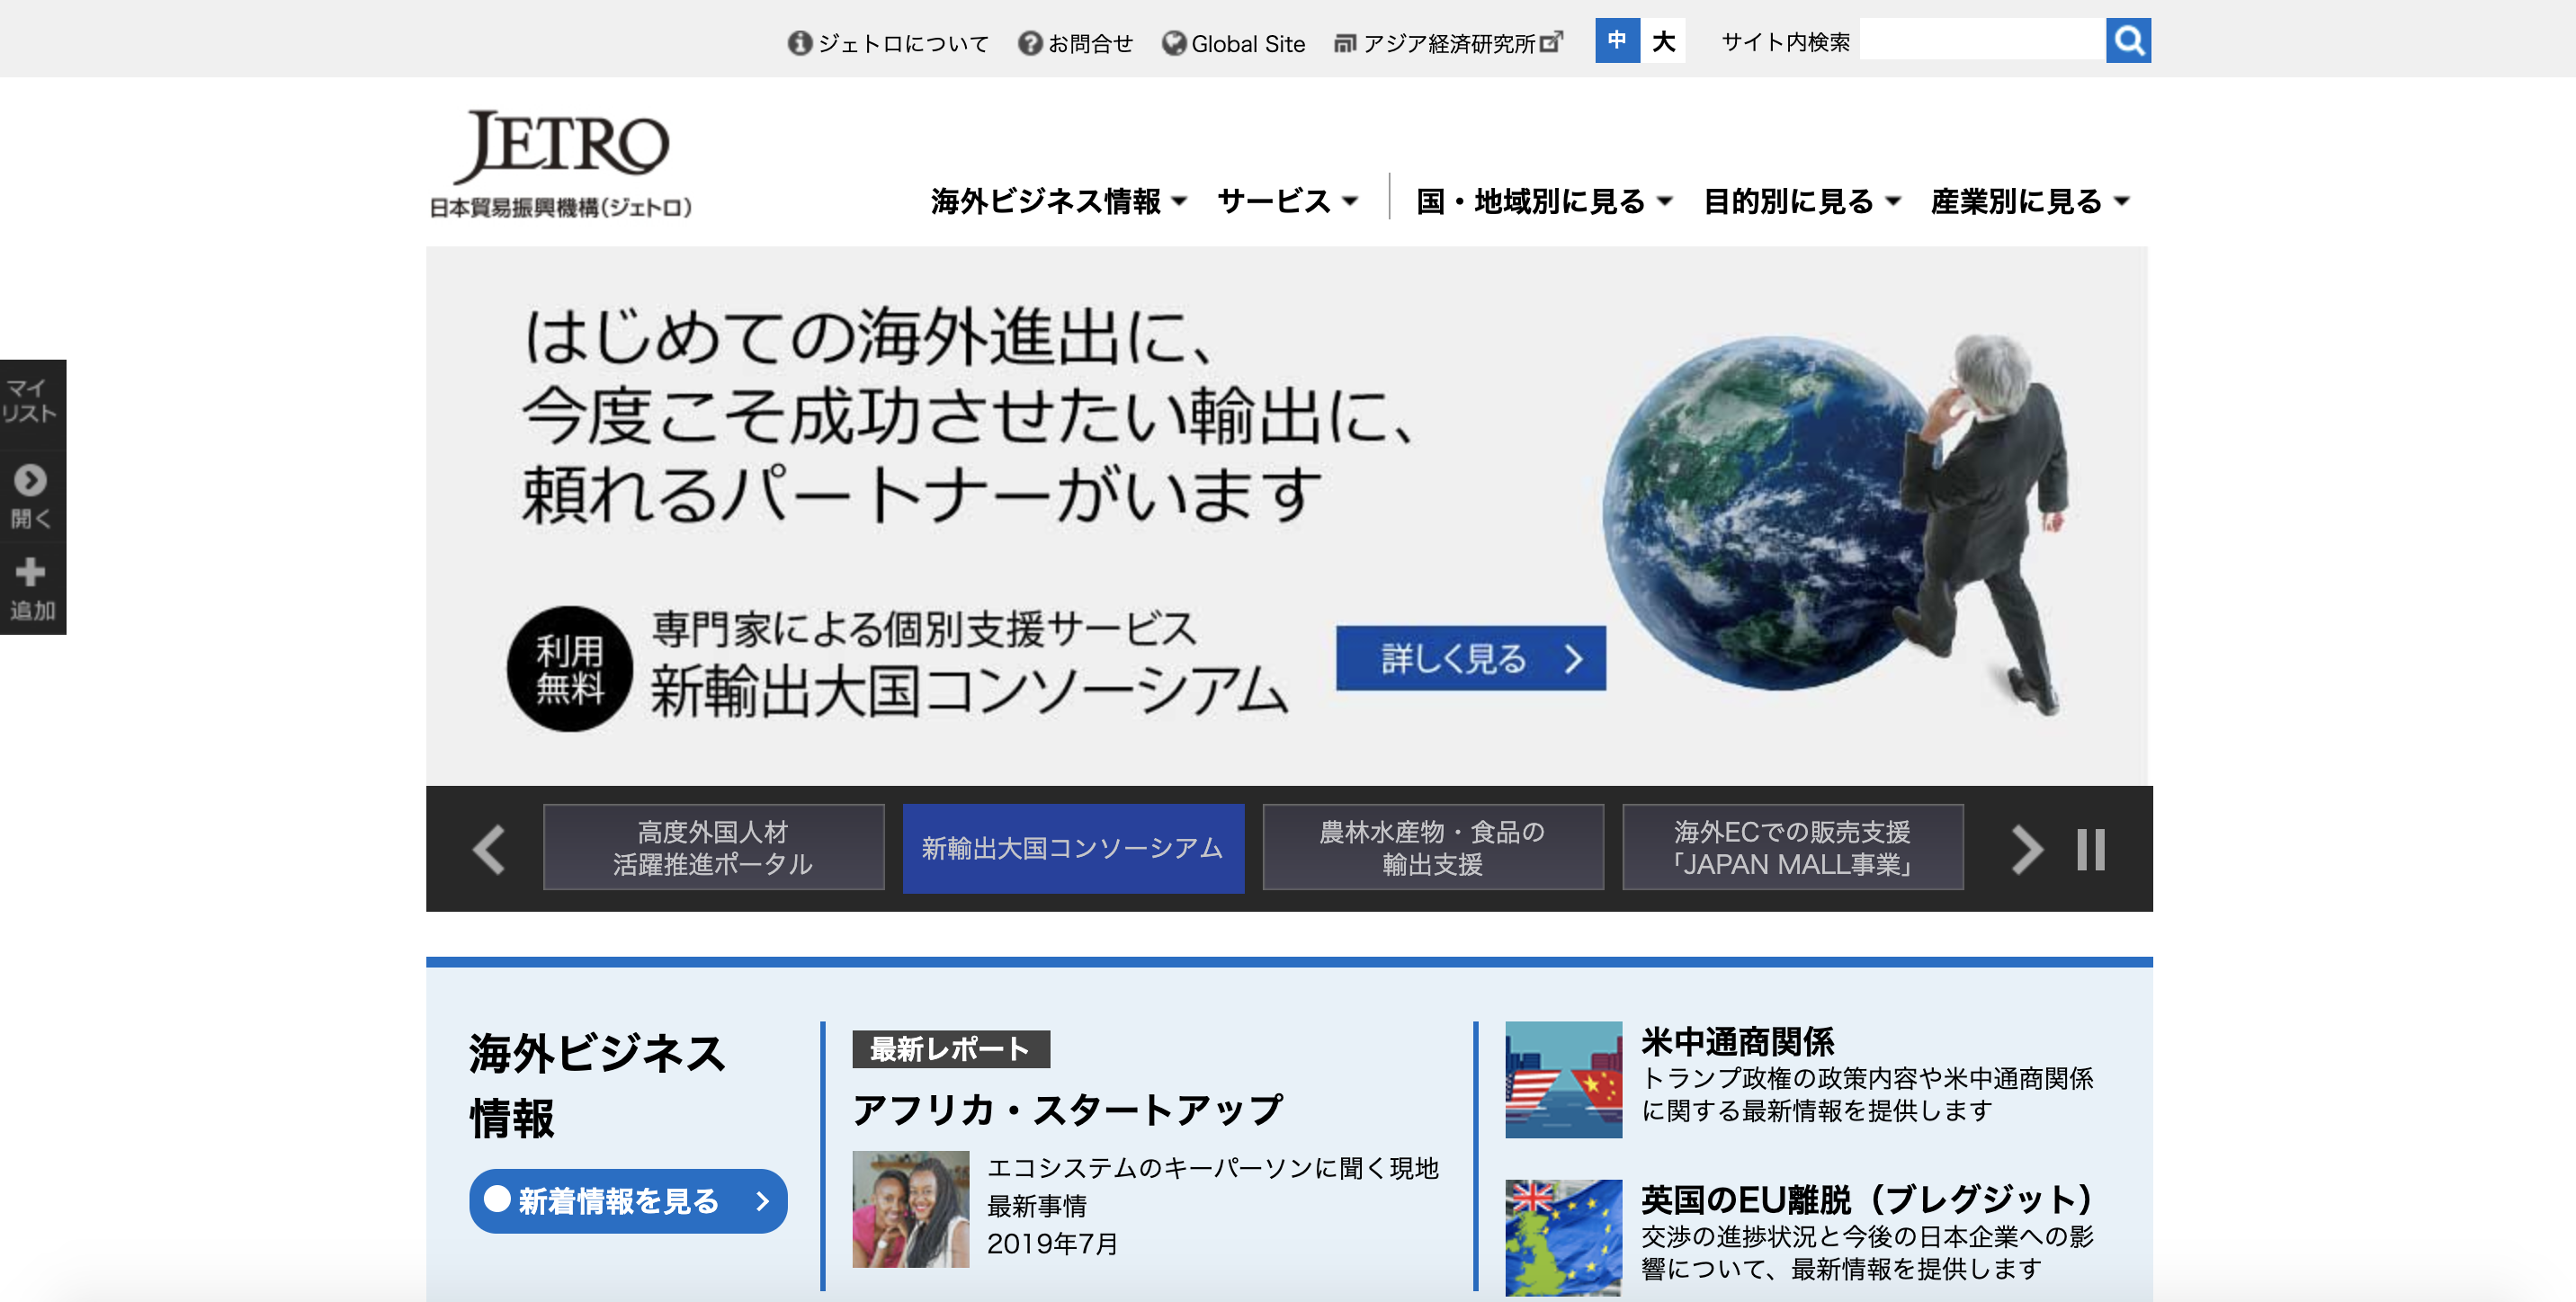The height and width of the screenshot is (1302, 2576).
Task: Click 新着情報を見る button
Action: pos(628,1200)
